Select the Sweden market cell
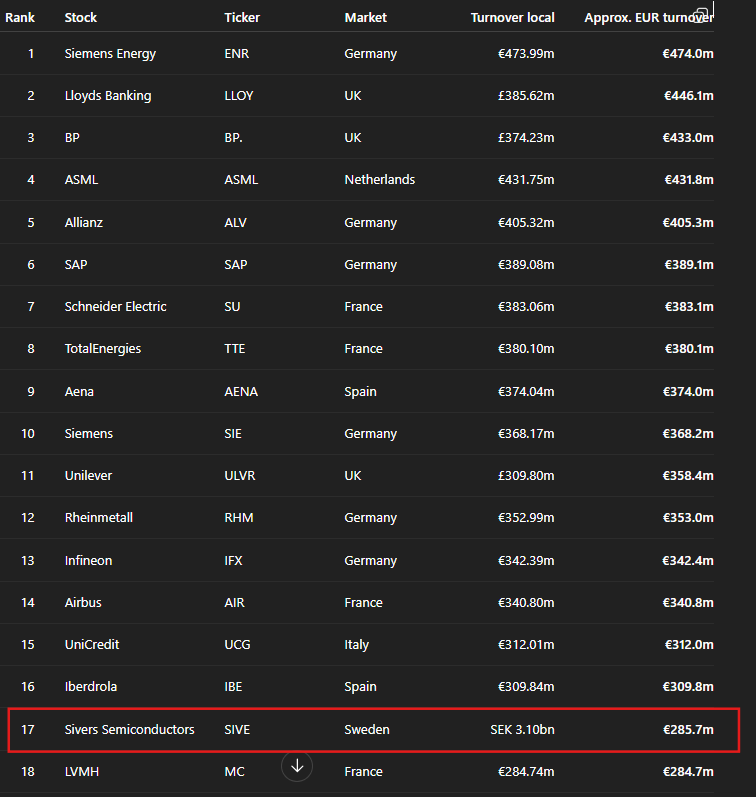The width and height of the screenshot is (756, 797). coord(367,730)
